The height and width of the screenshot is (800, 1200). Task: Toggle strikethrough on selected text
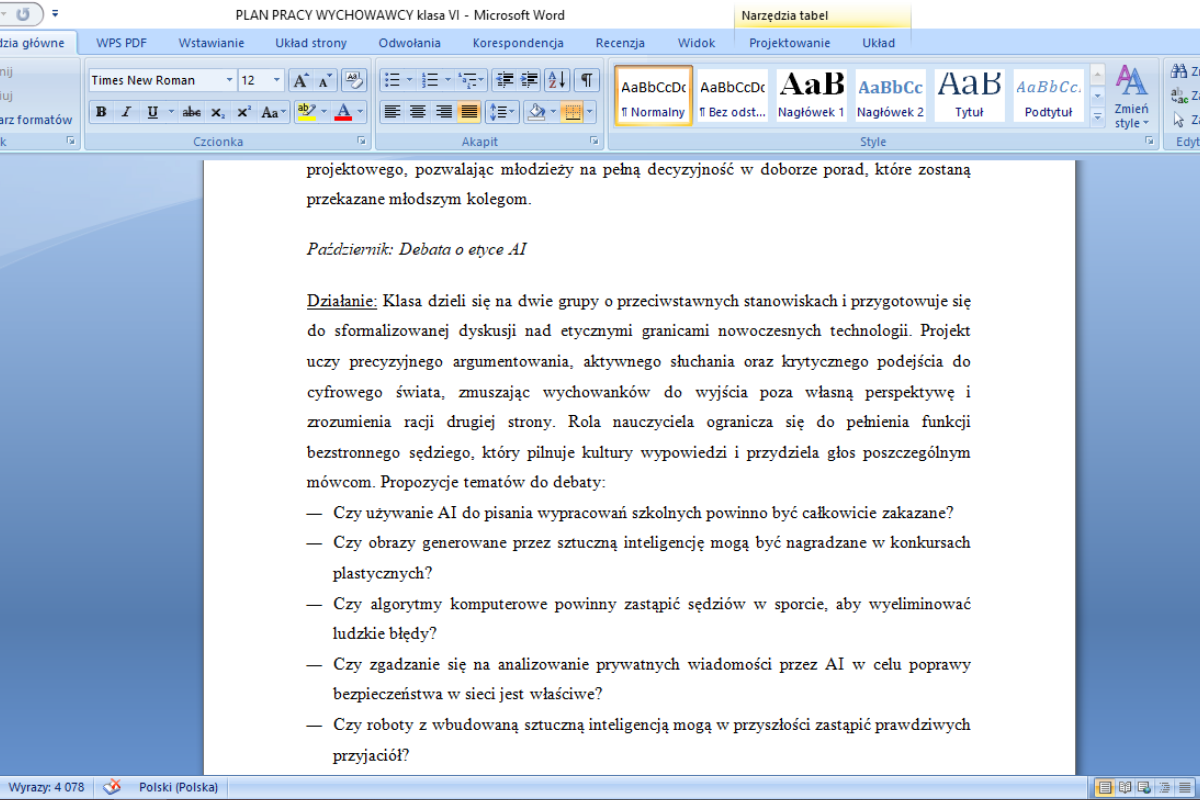(x=192, y=112)
